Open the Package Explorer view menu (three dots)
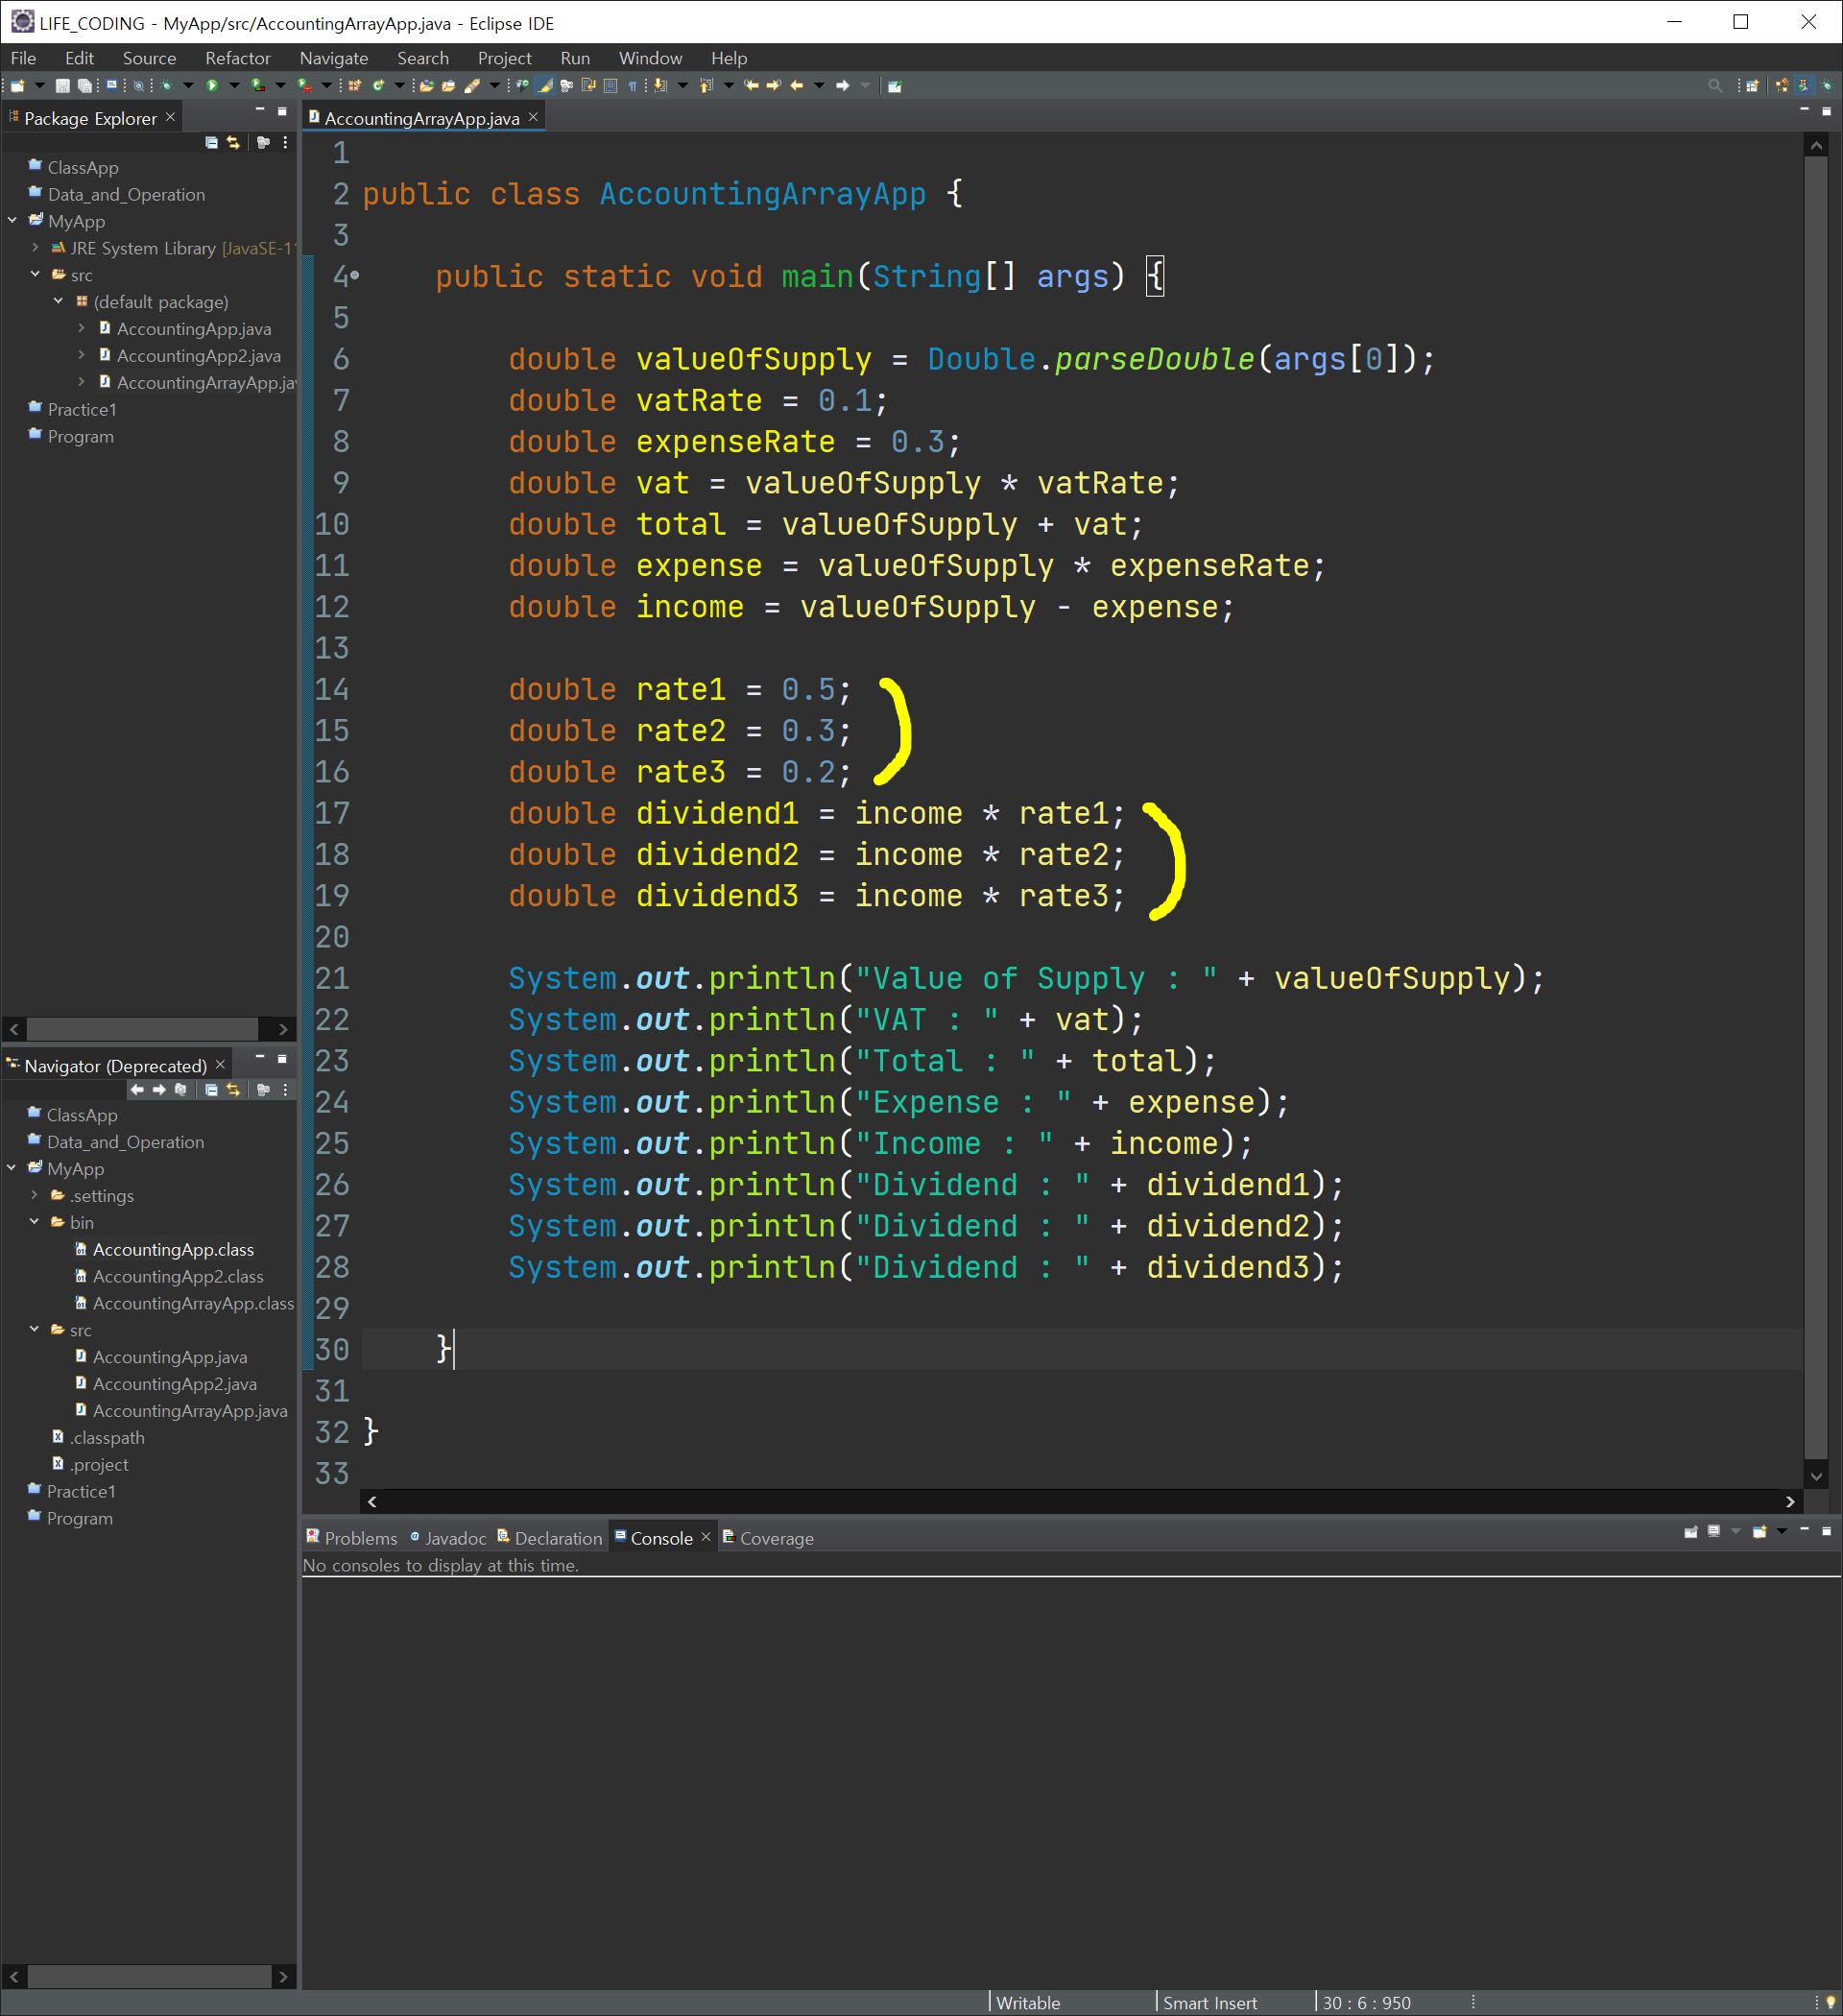 [286, 143]
